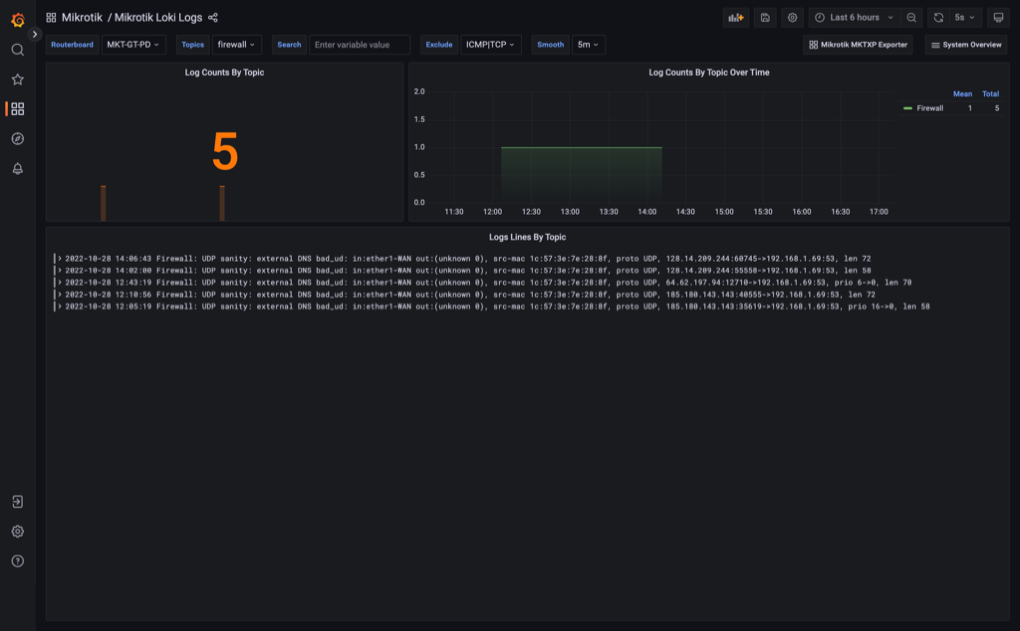Open the Topics firewall dropdown
The image size is (1020, 631).
237,45
